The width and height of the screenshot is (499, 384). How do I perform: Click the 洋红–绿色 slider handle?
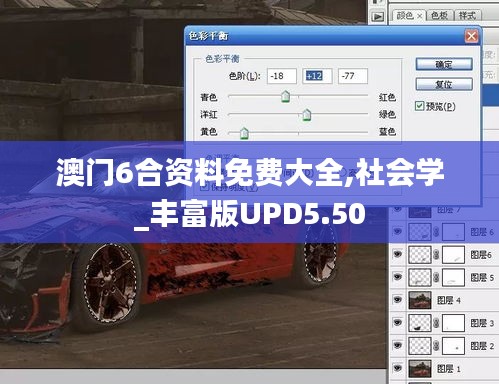point(306,115)
